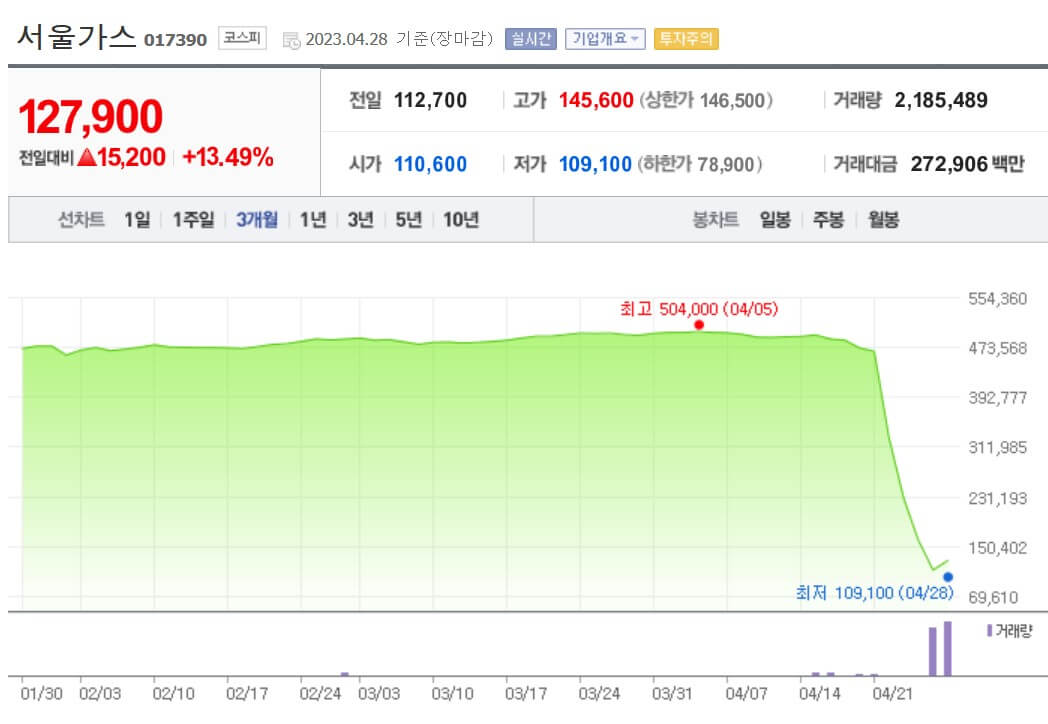Click the 2023.04.28 기준(장마감) date text
Viewport: 1048px width, 724px height.
pos(399,39)
